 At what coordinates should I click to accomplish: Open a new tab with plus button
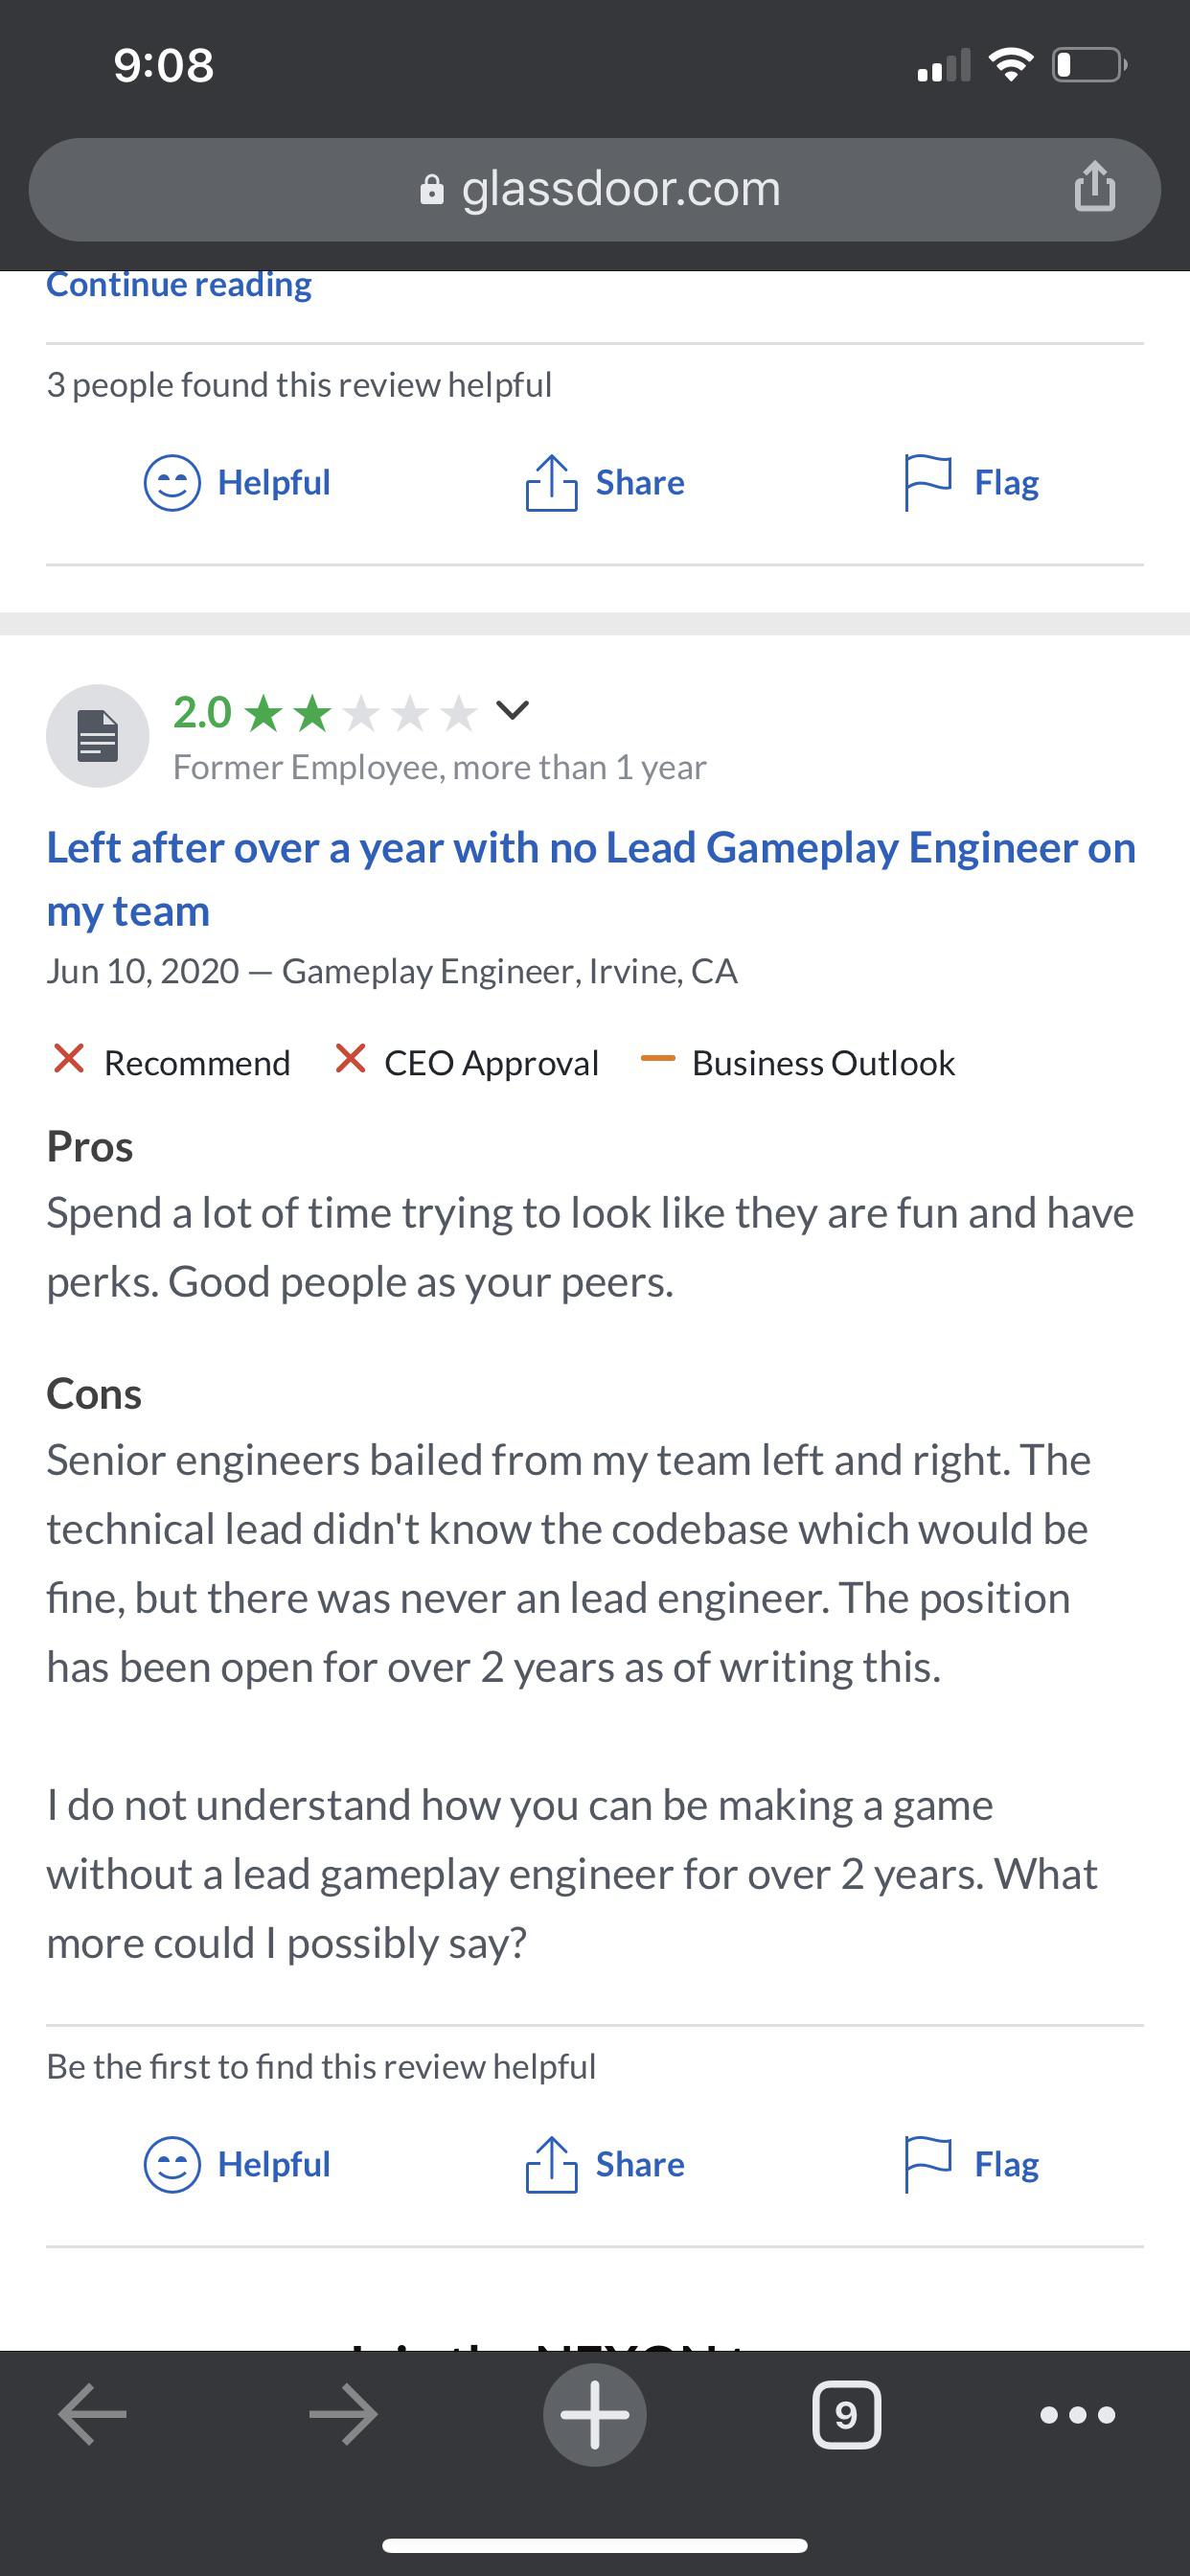coord(595,2415)
